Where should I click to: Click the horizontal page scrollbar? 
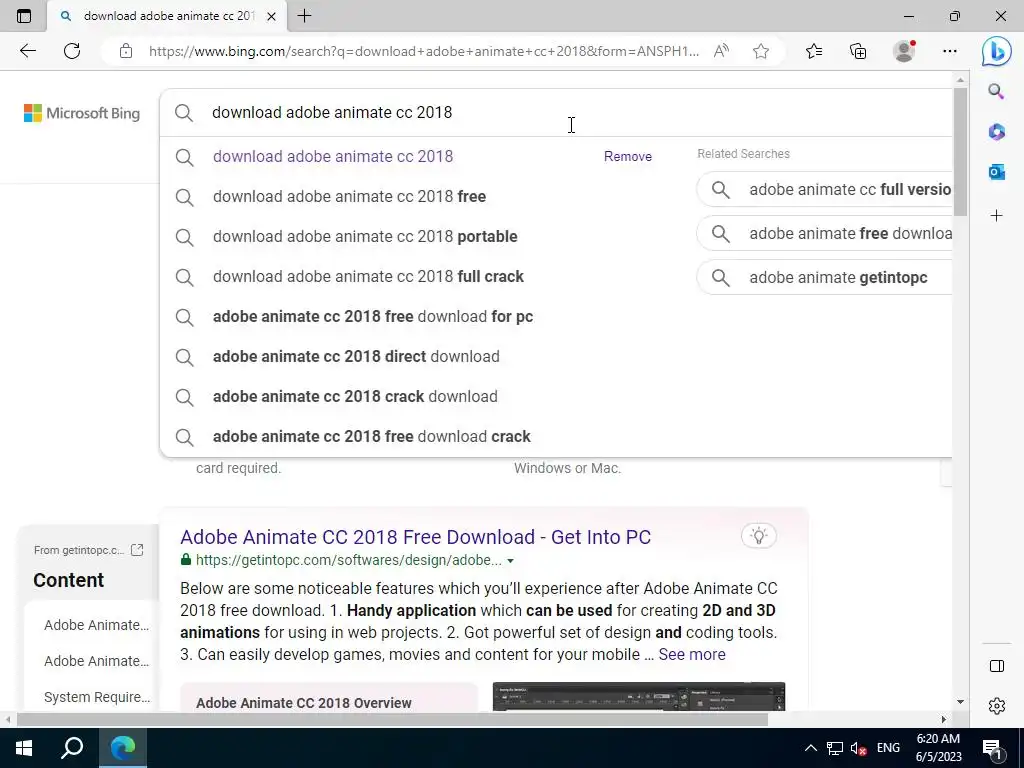[392, 719]
